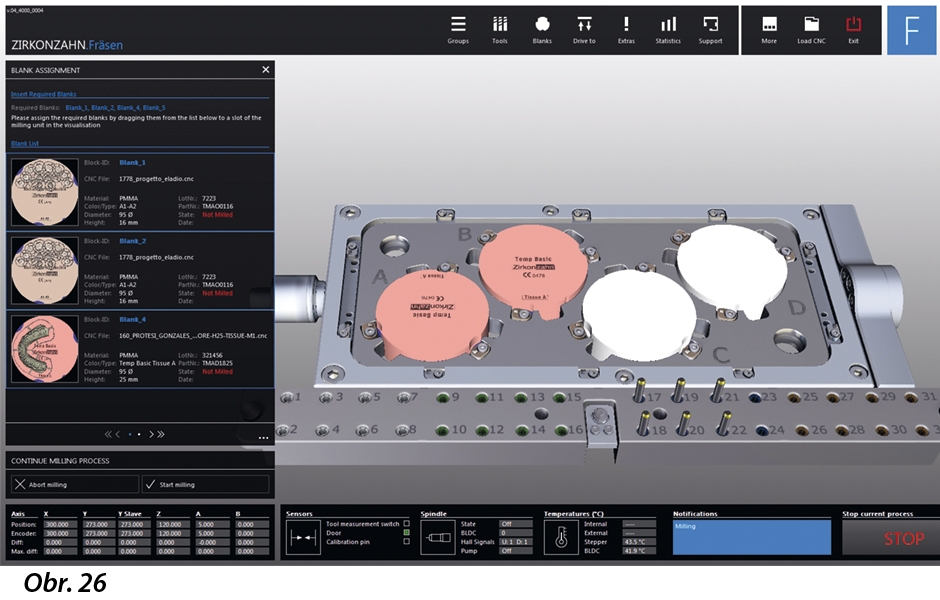Open the Groups menu icon

(458, 29)
